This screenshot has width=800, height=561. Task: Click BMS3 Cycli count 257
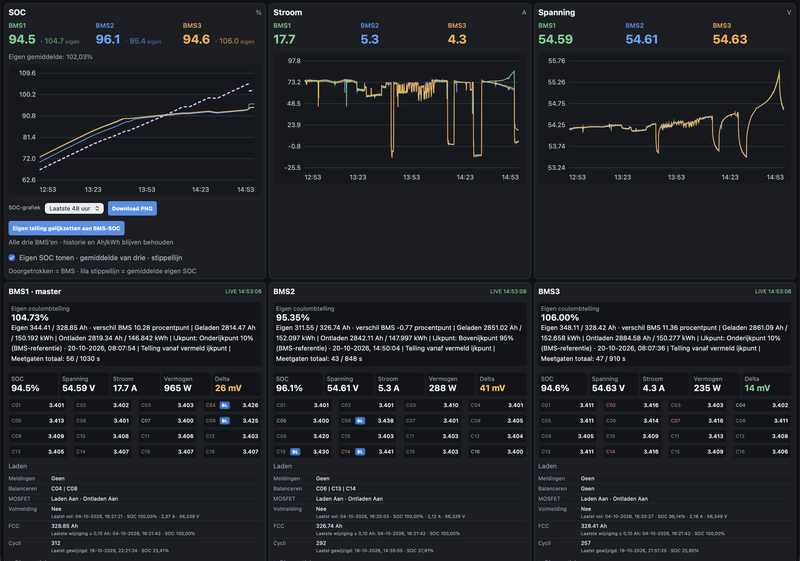click(585, 543)
